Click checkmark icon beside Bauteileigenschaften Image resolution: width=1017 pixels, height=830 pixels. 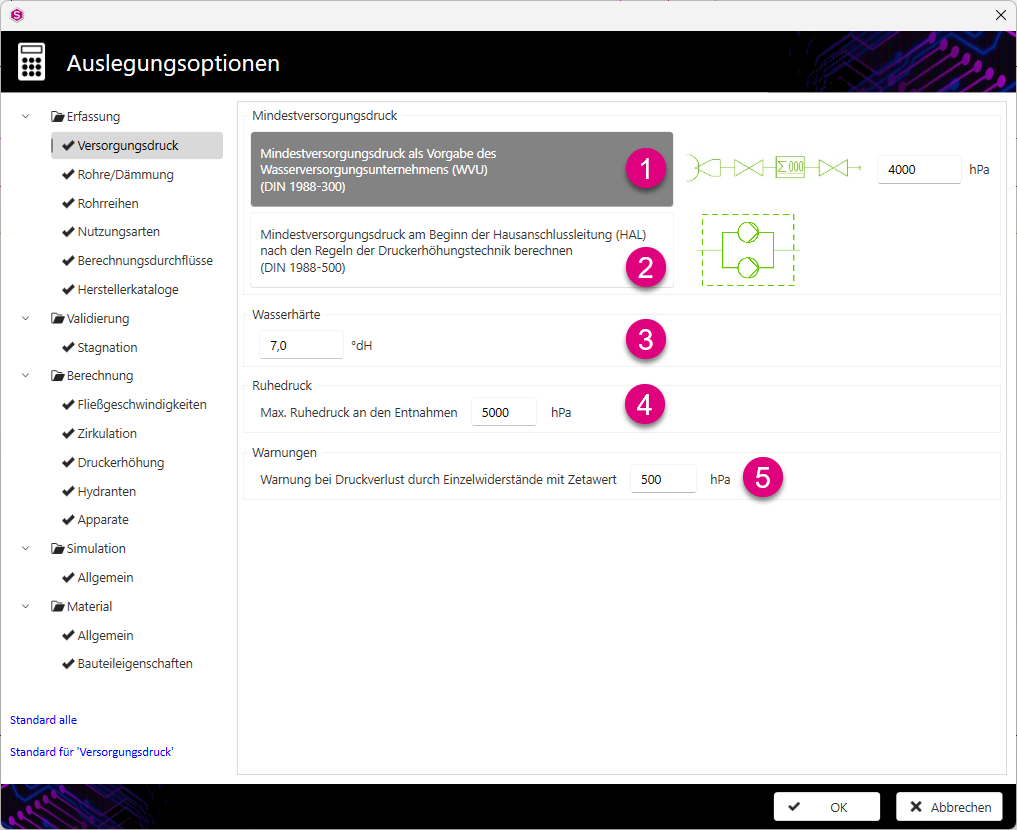click(68, 663)
